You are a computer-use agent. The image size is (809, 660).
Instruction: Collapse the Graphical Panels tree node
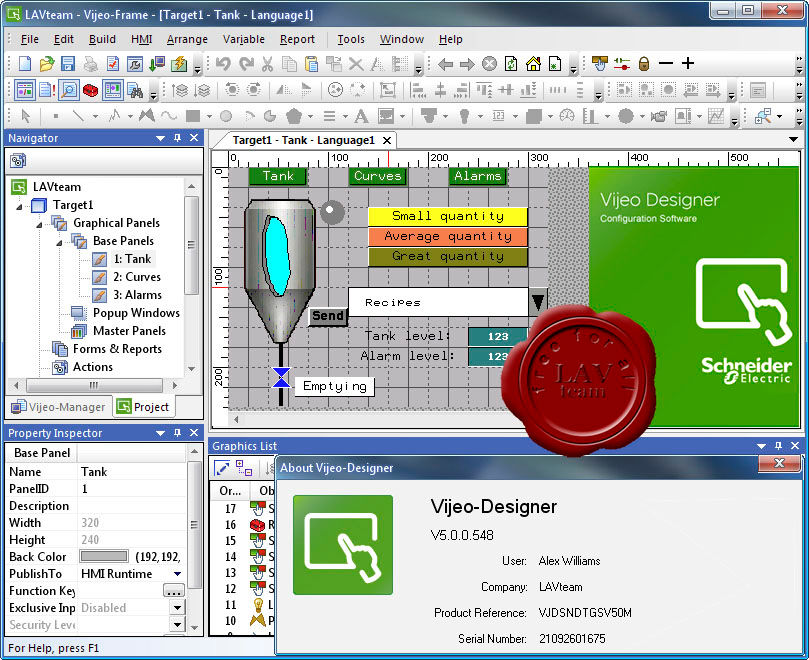coord(39,224)
